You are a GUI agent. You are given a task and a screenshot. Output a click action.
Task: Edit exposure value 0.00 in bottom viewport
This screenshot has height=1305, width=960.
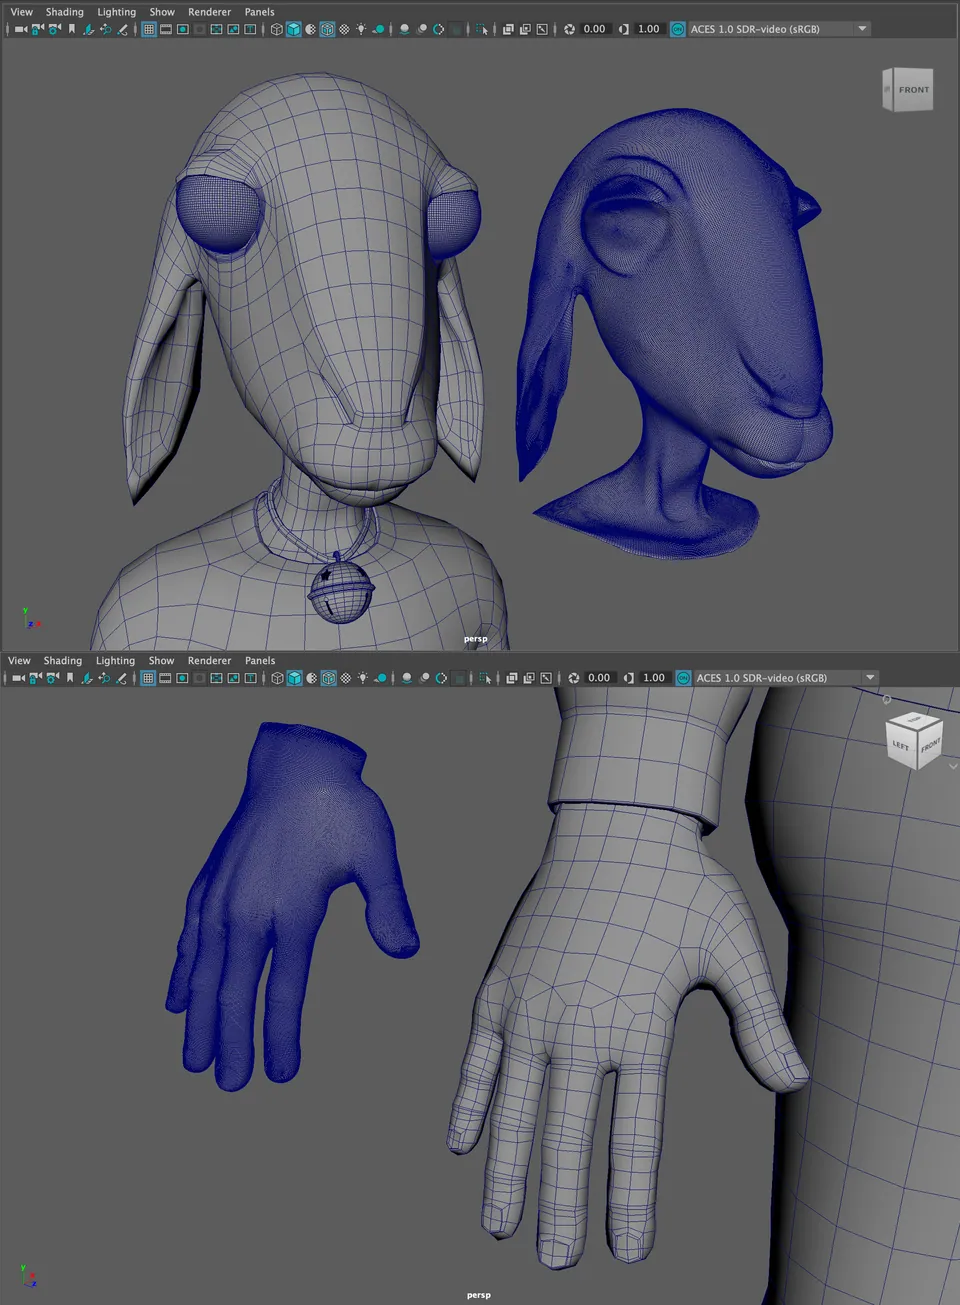[x=599, y=678]
